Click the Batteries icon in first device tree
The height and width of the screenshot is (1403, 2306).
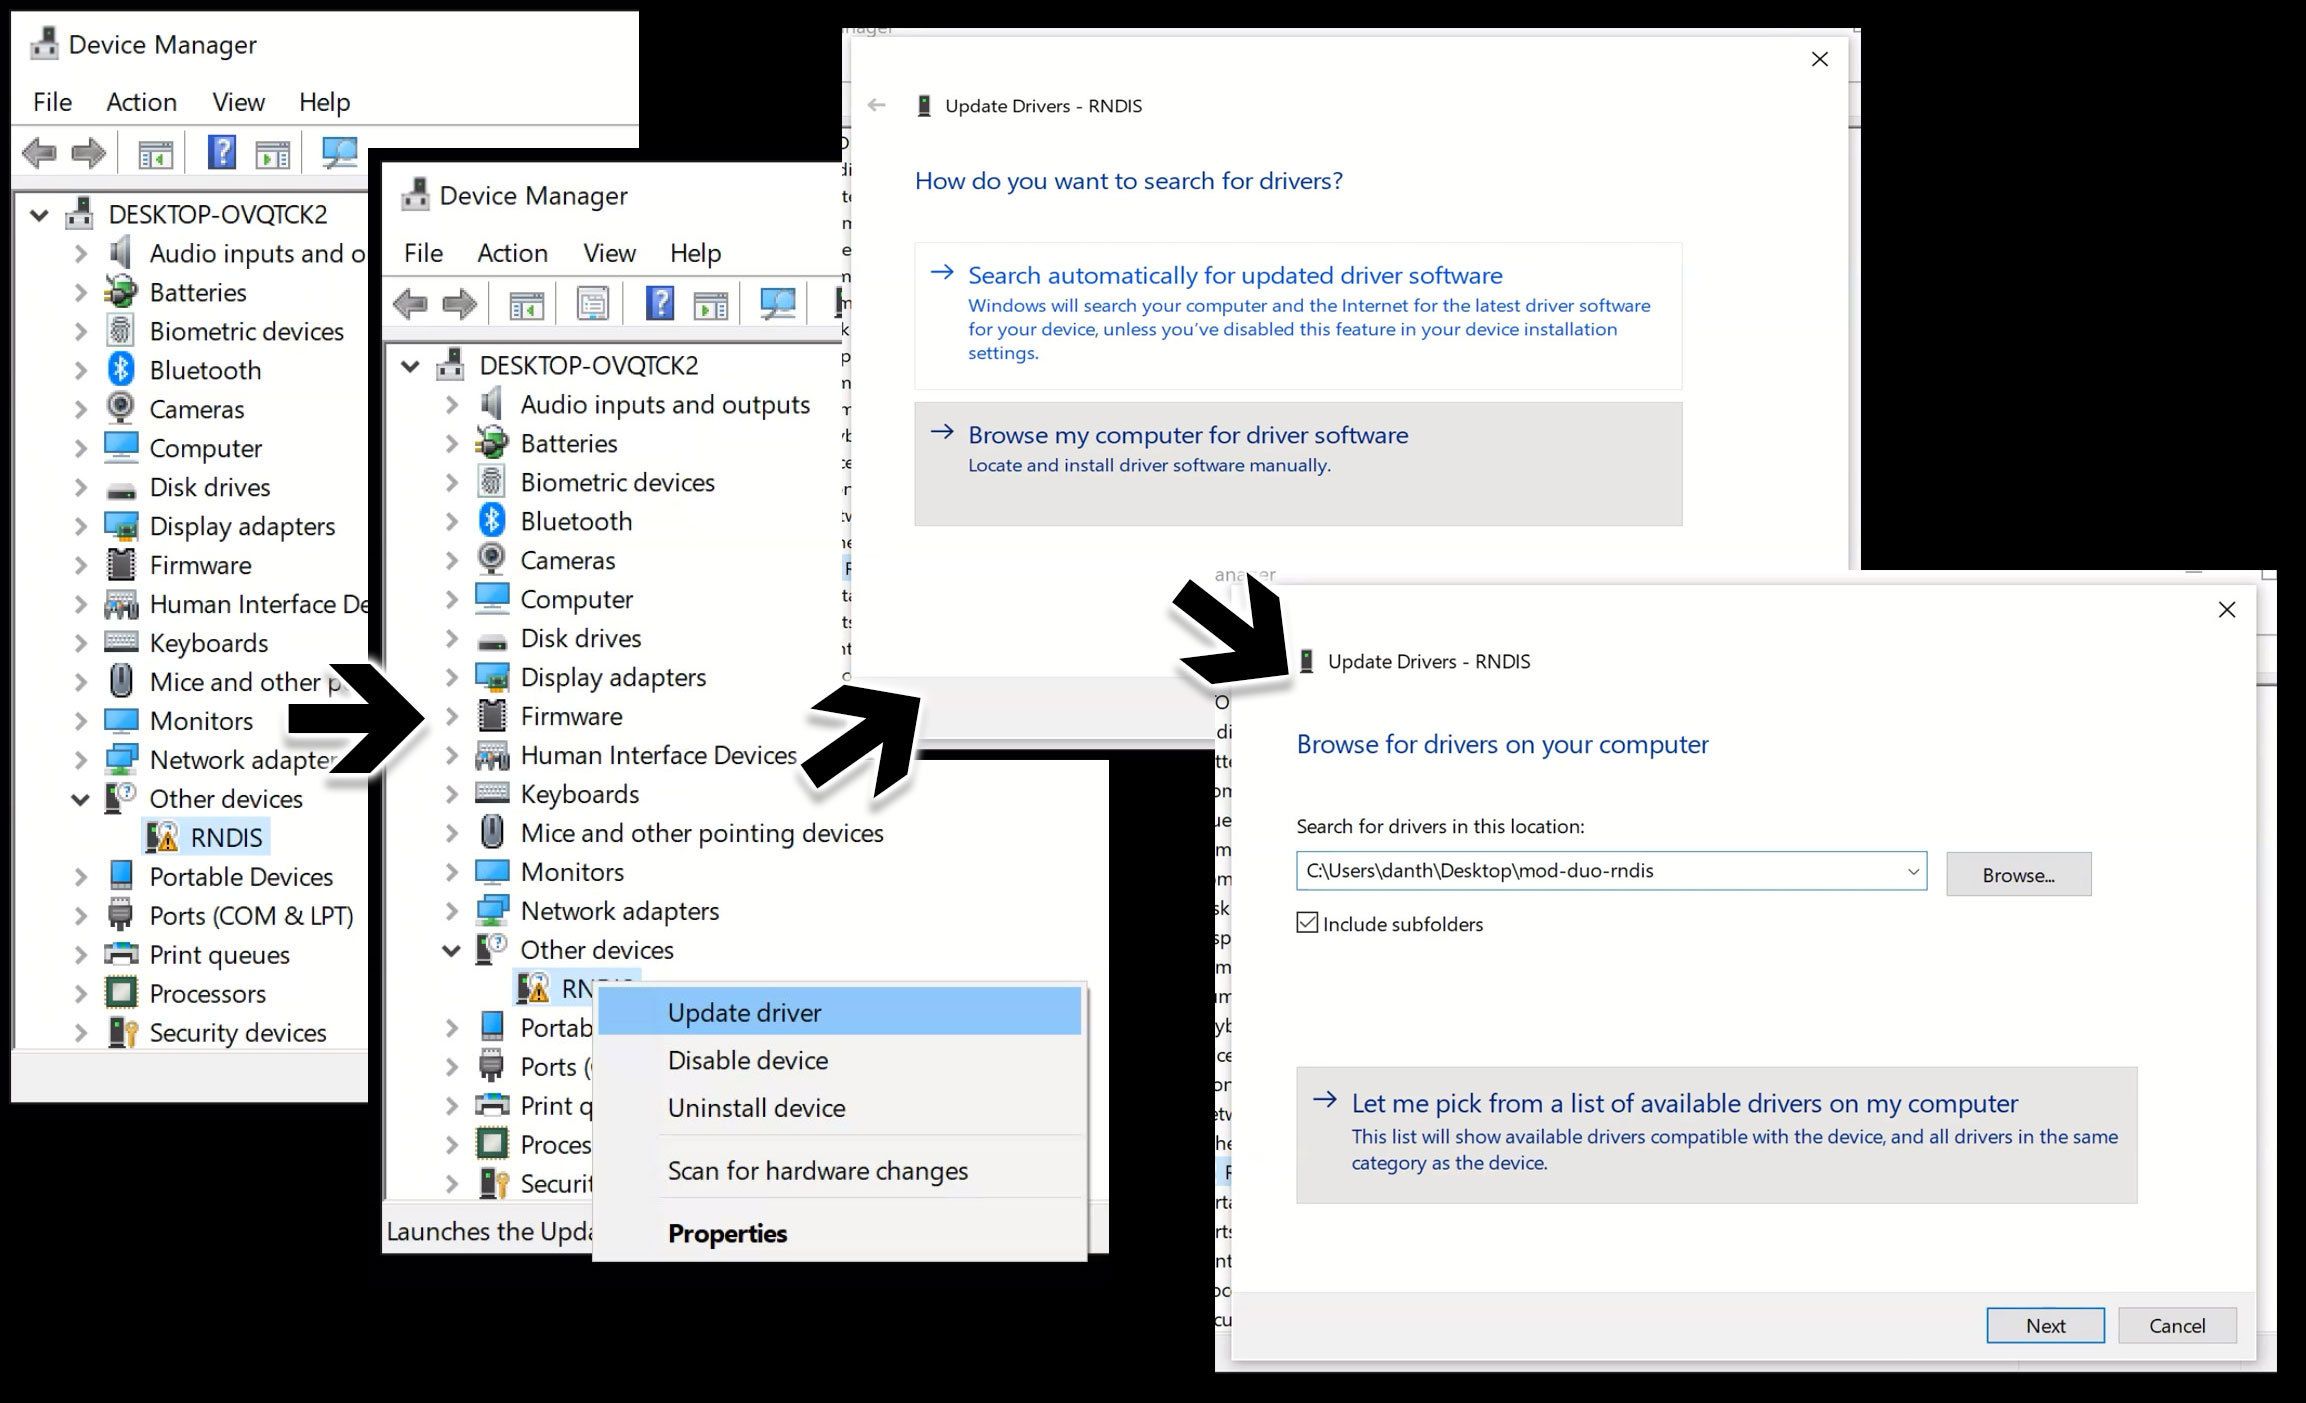point(121,292)
